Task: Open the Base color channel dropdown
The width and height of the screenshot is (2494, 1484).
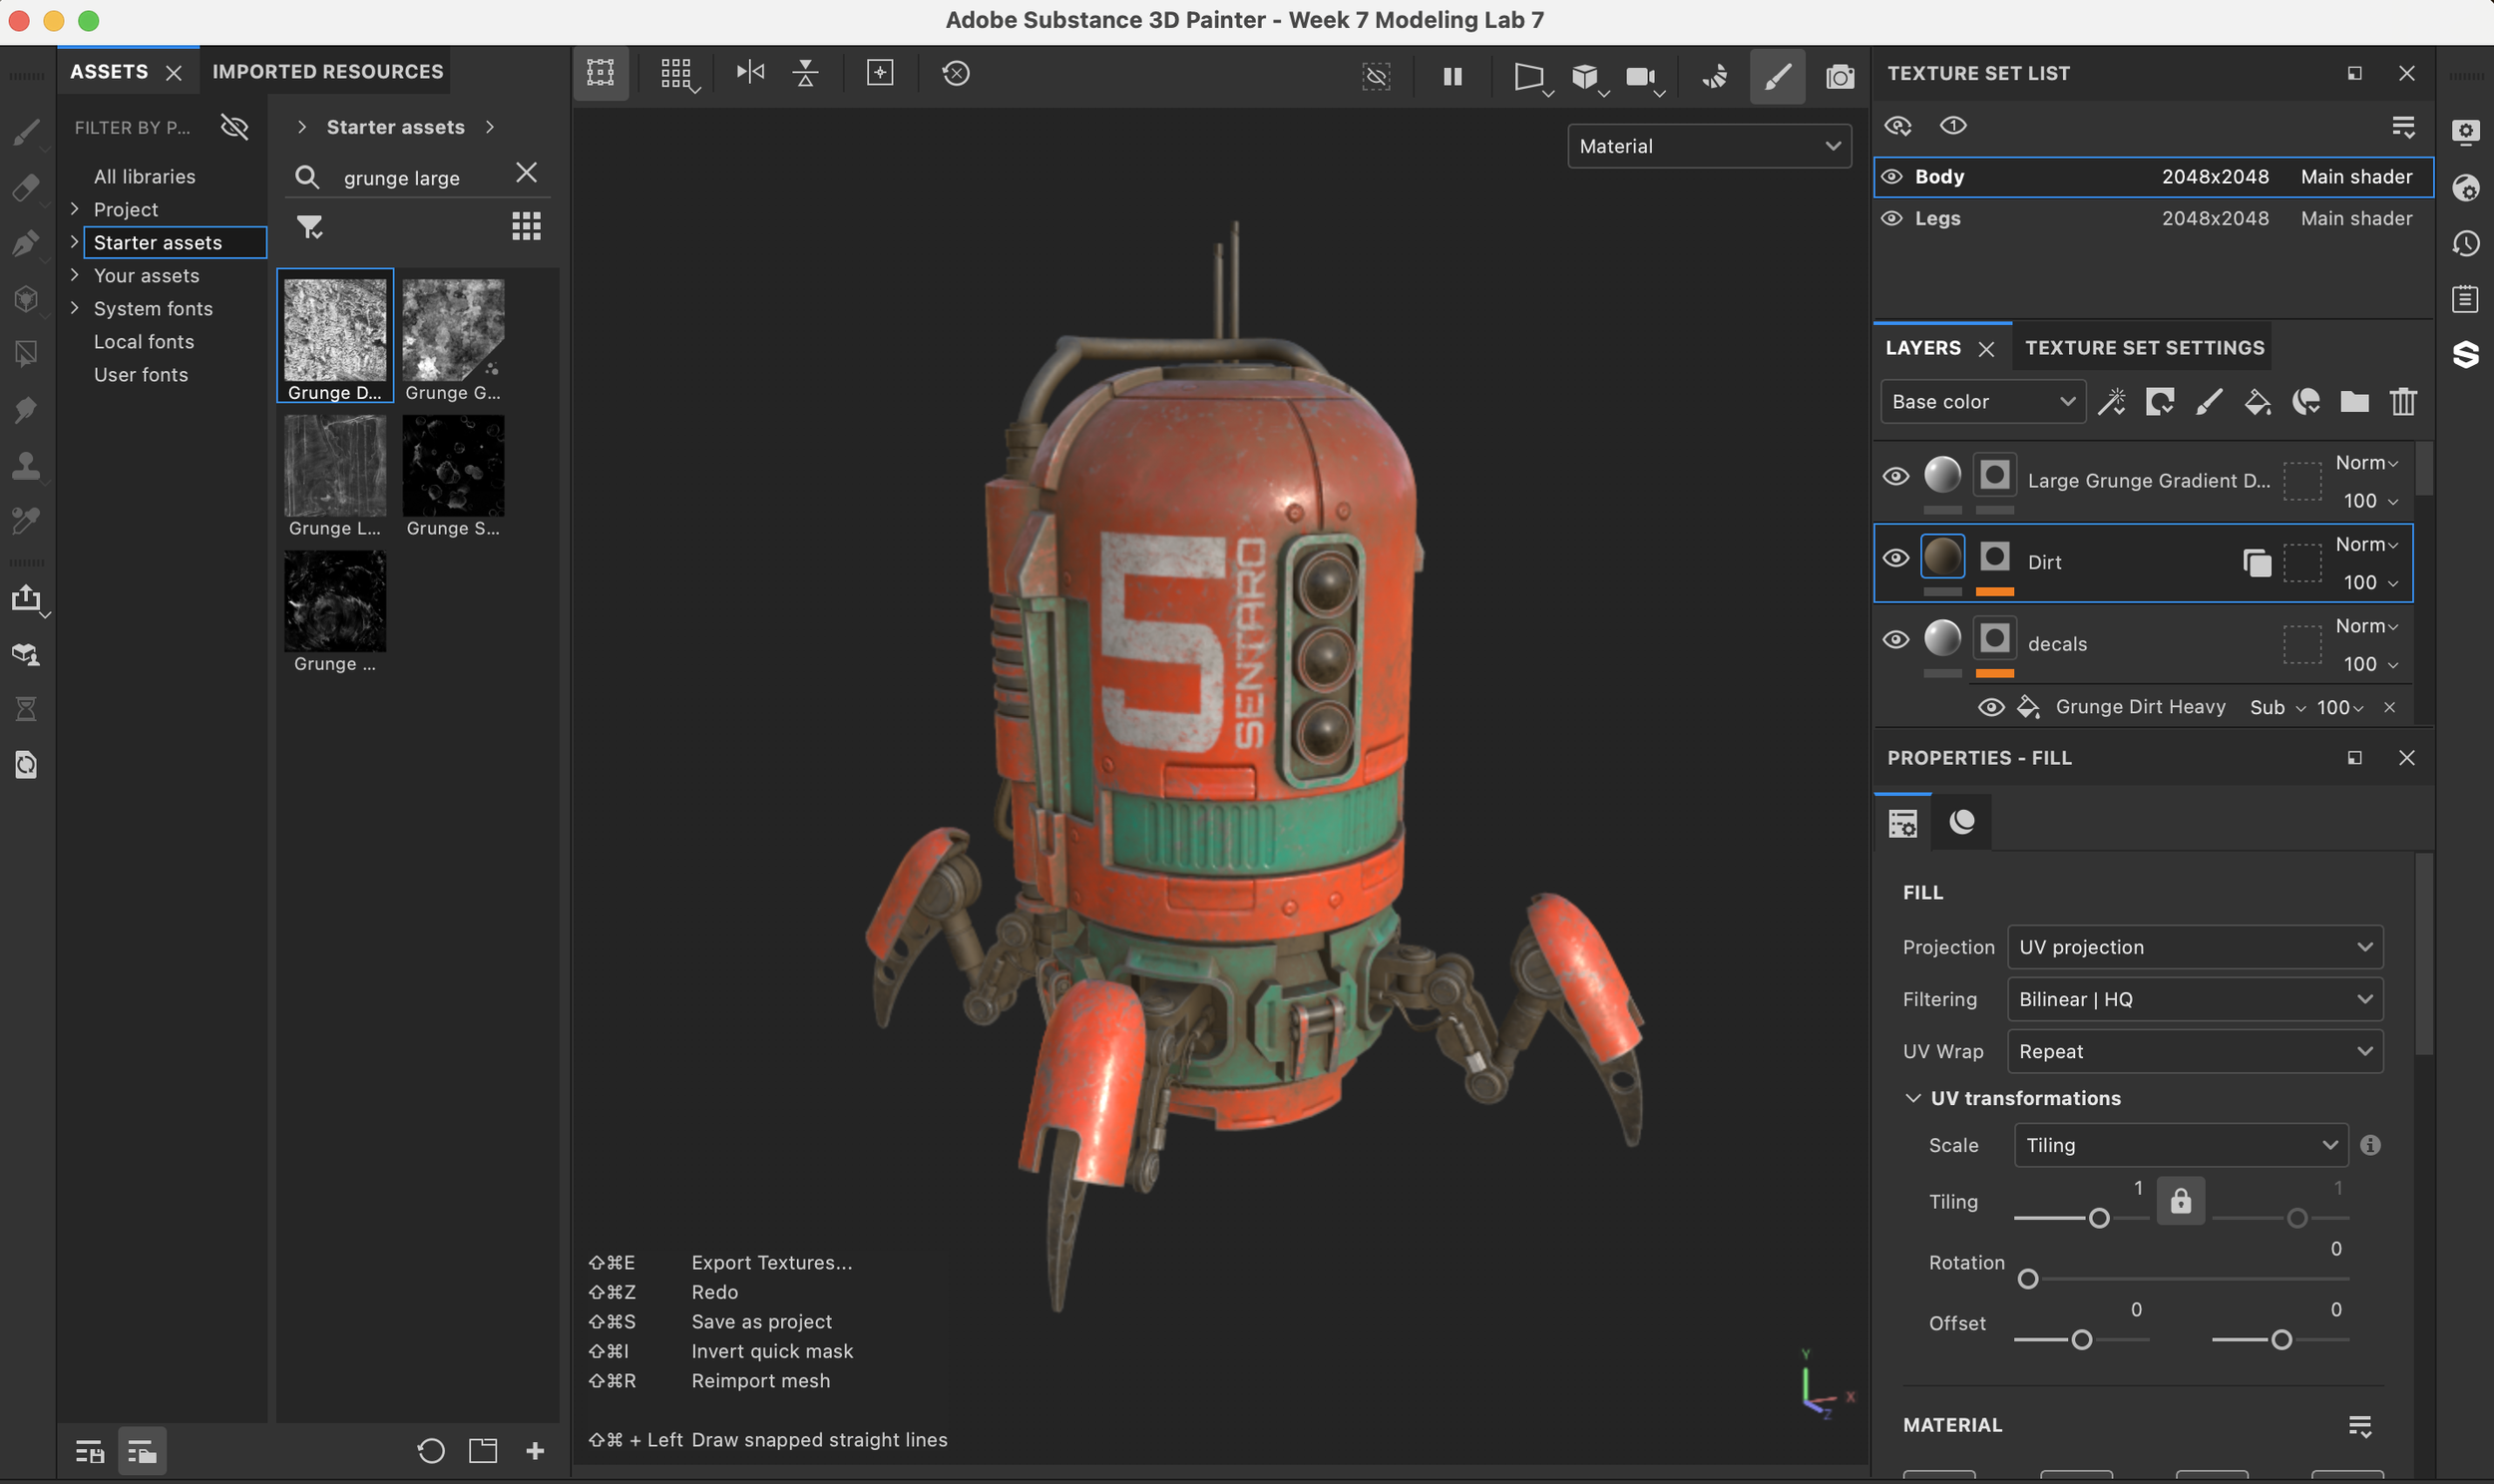Action: point(1981,401)
